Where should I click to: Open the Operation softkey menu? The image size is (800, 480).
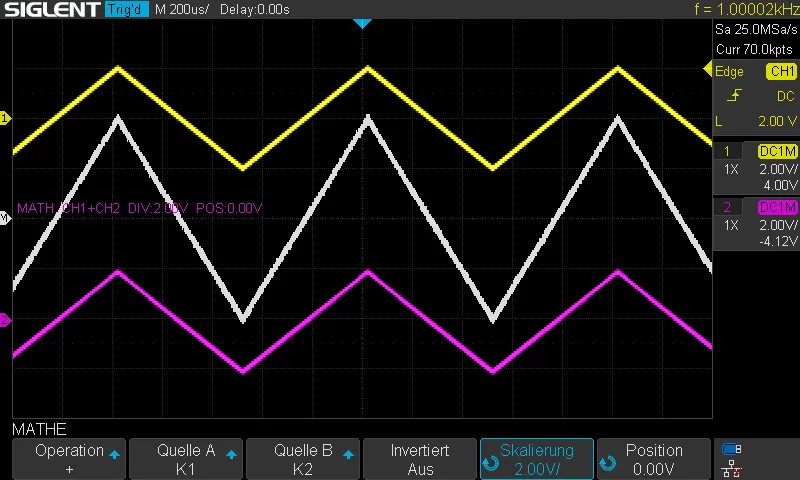[69, 459]
